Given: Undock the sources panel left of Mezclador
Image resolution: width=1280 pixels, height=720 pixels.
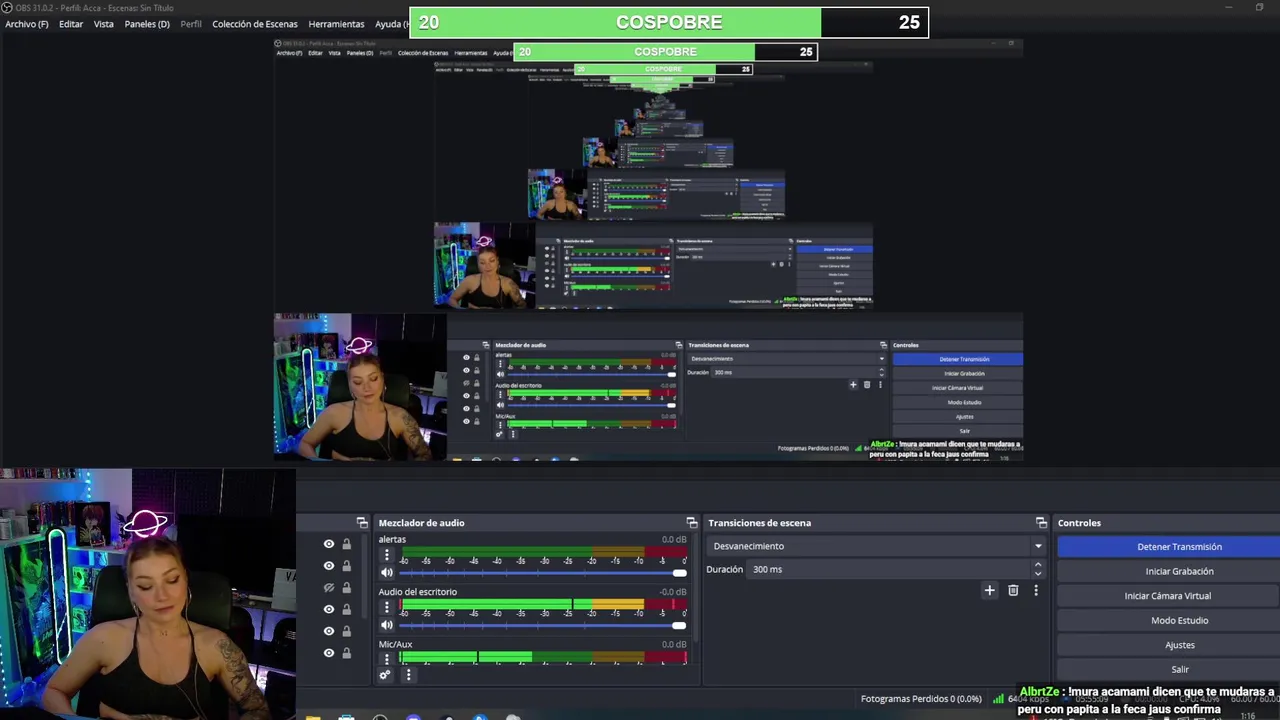Looking at the screenshot, I should point(362,523).
